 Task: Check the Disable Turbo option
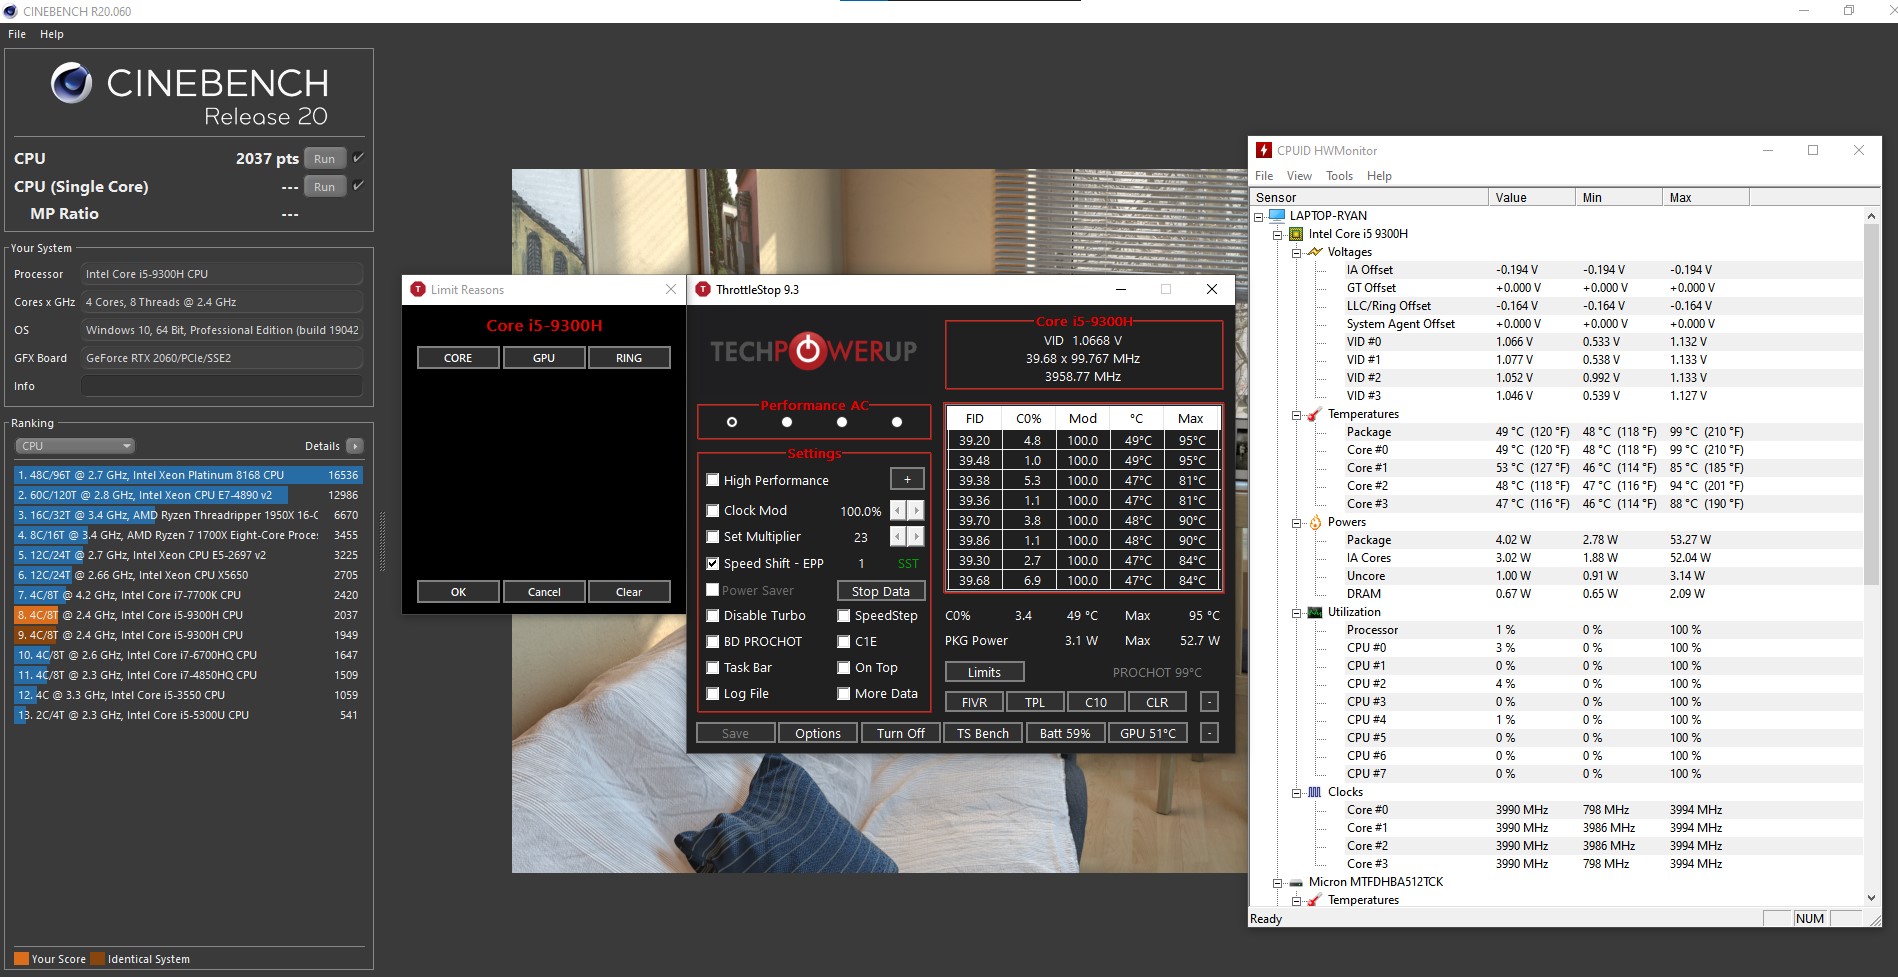coord(713,616)
